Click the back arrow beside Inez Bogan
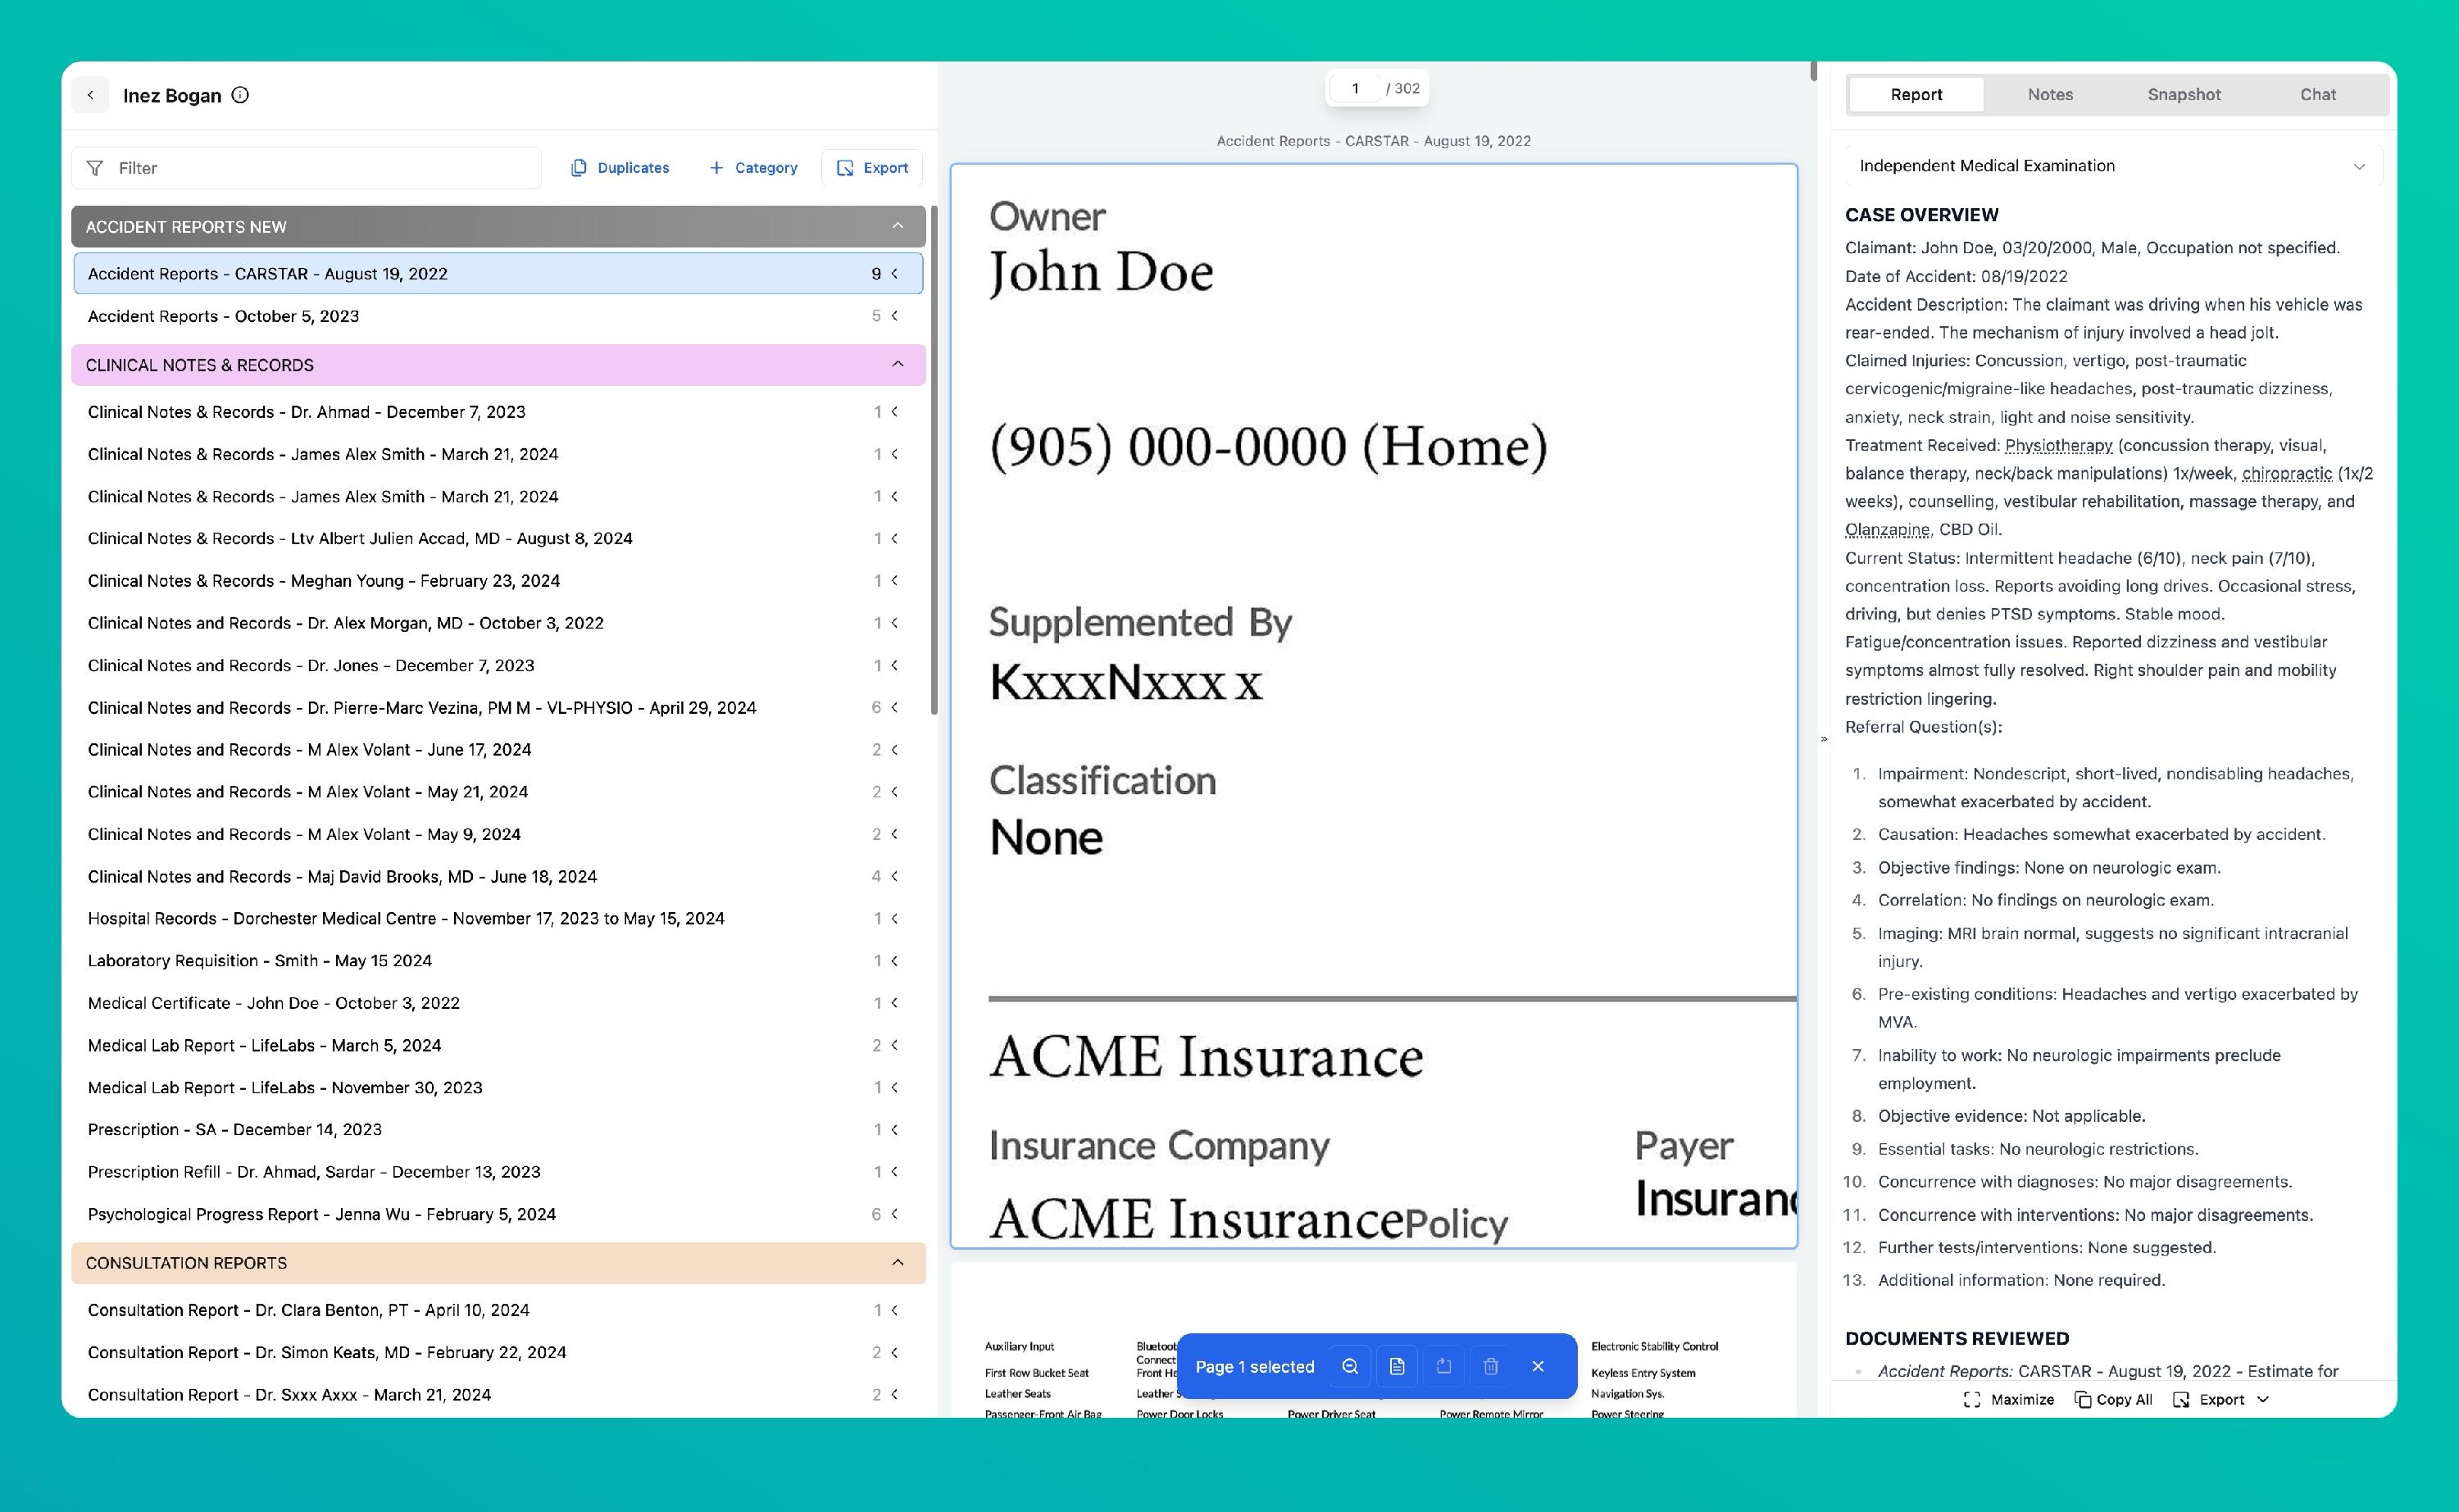Screen dimensions: 2459x1512 [x=90, y=95]
